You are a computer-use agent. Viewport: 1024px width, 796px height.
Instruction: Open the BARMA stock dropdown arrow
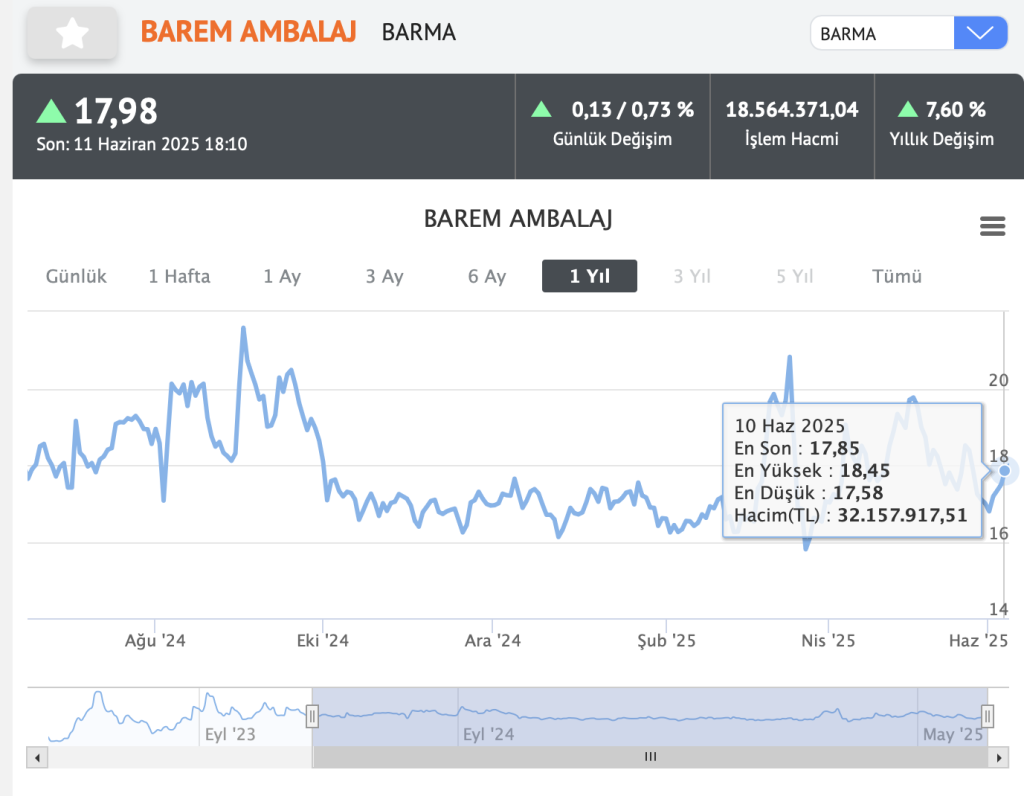point(980,33)
